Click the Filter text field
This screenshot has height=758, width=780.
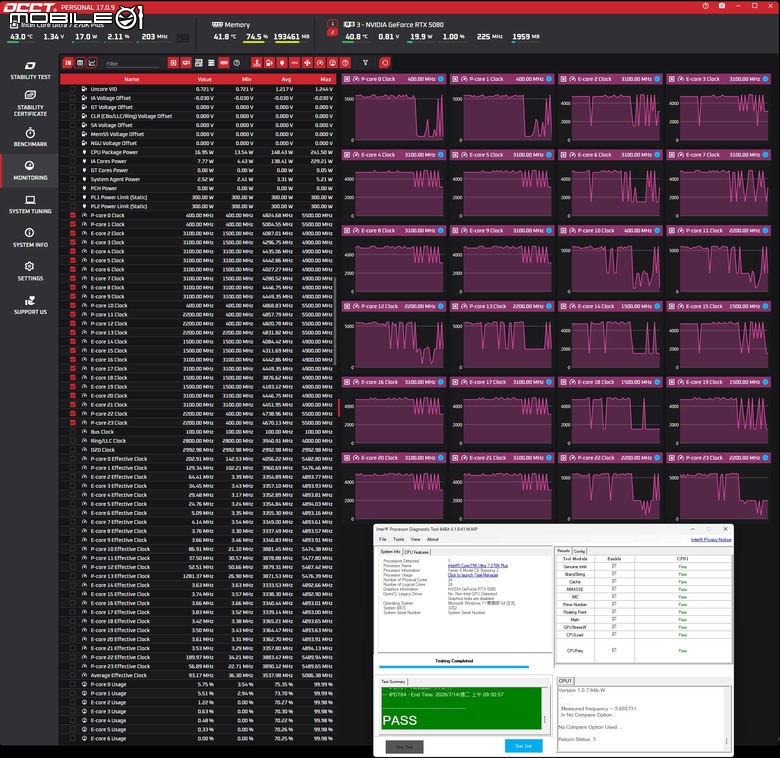(x=132, y=64)
